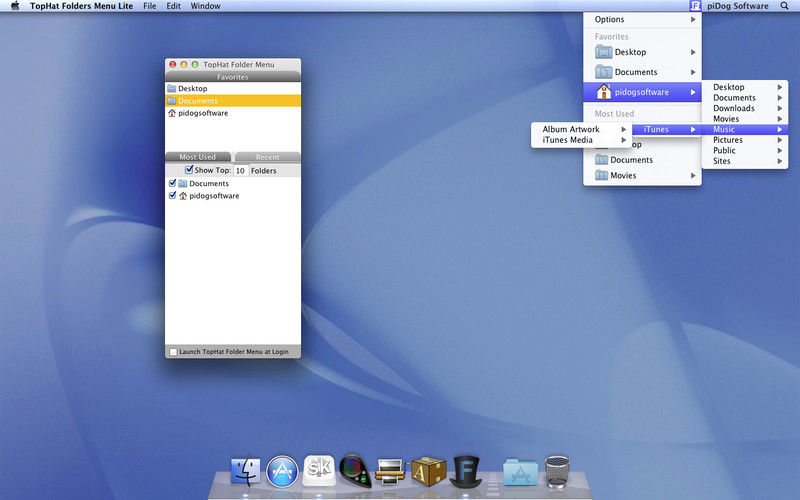Select iTunes in the submenu

[x=667, y=129]
